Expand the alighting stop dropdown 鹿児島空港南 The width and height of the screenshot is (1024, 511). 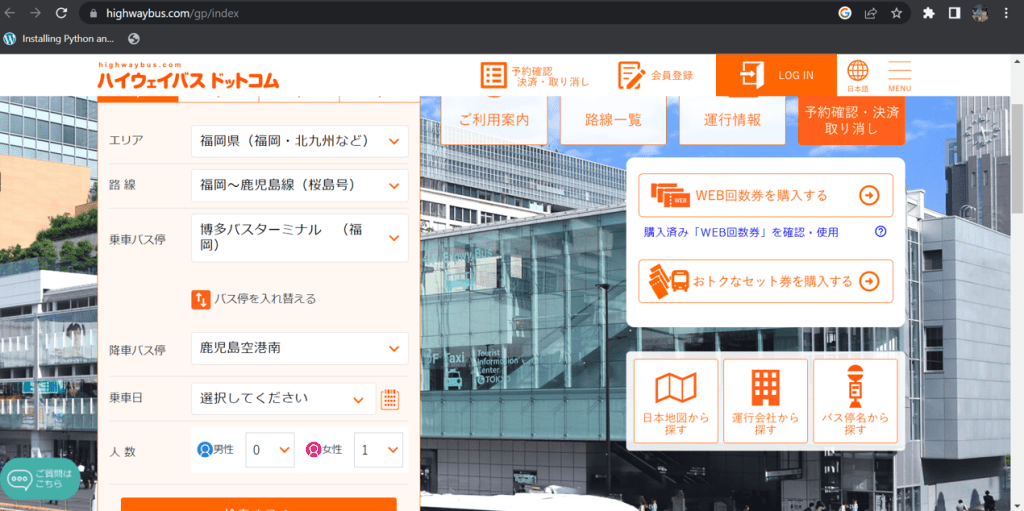click(x=299, y=349)
